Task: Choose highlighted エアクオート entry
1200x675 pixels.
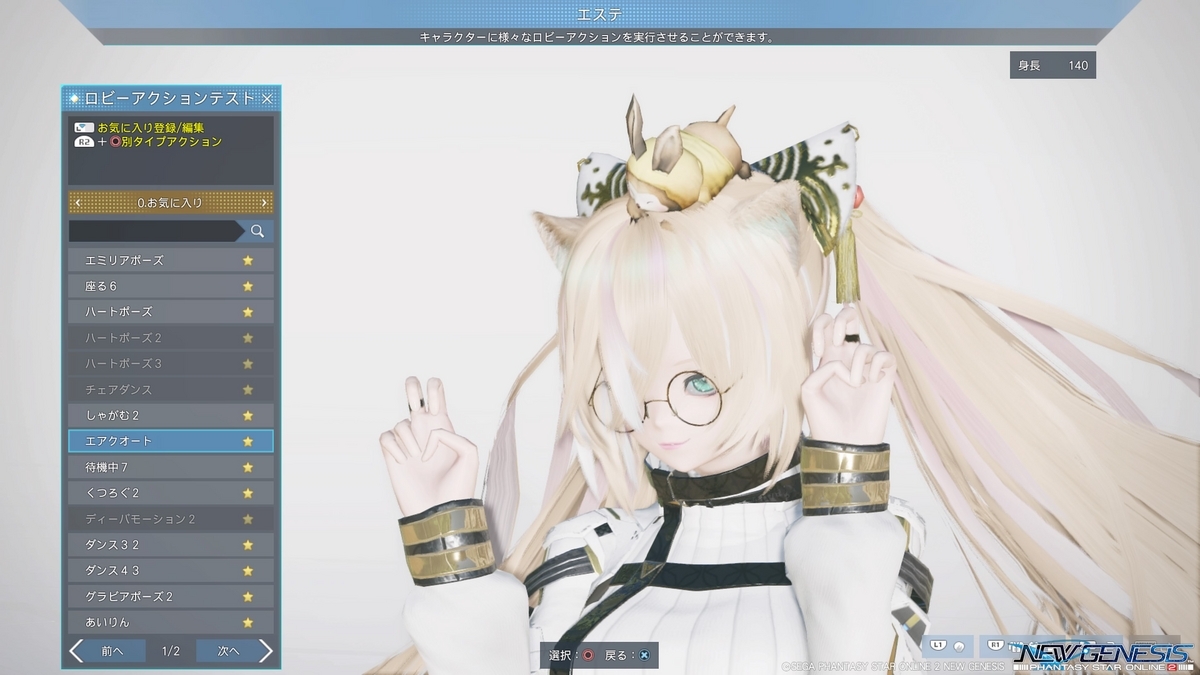Action: (x=171, y=441)
